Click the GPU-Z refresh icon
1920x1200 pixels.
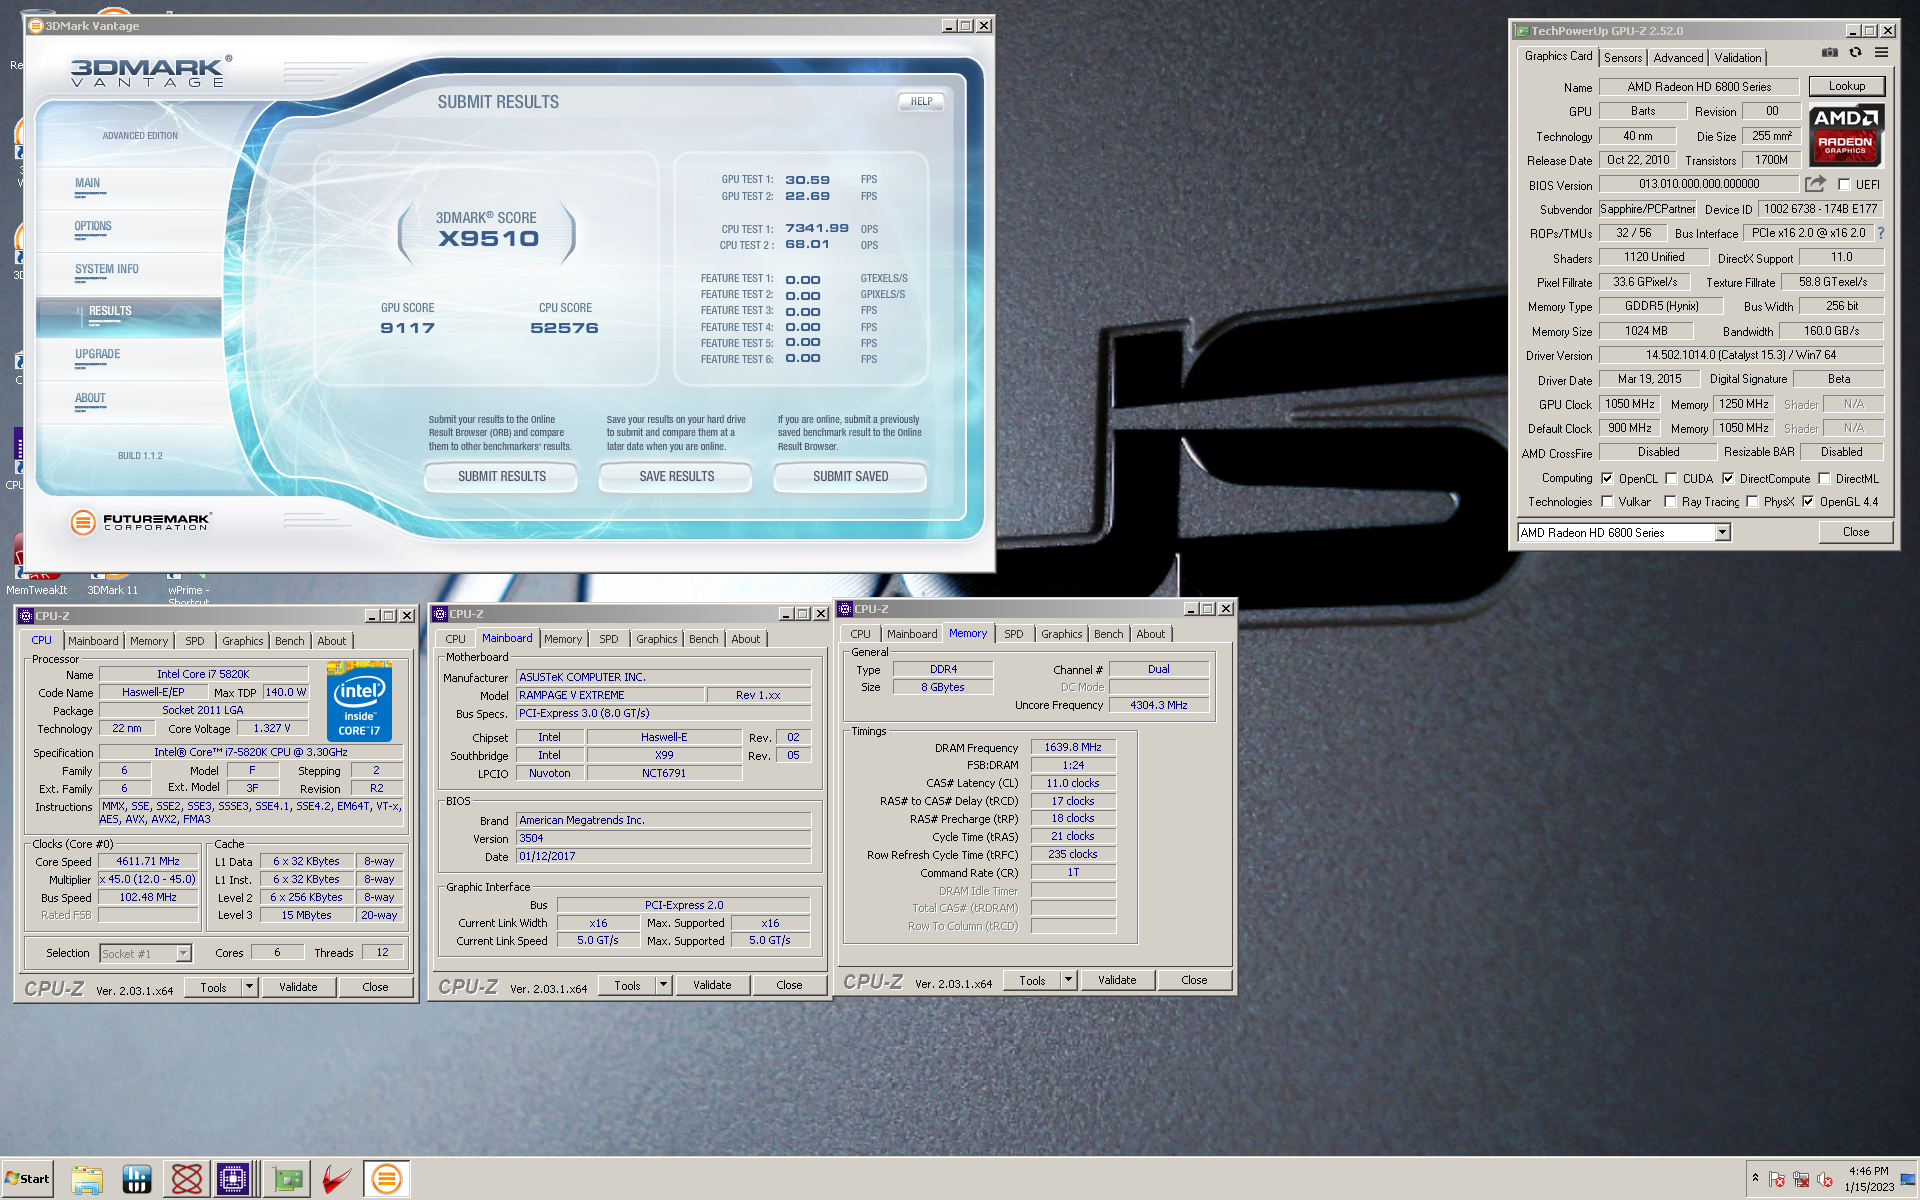(x=1855, y=53)
